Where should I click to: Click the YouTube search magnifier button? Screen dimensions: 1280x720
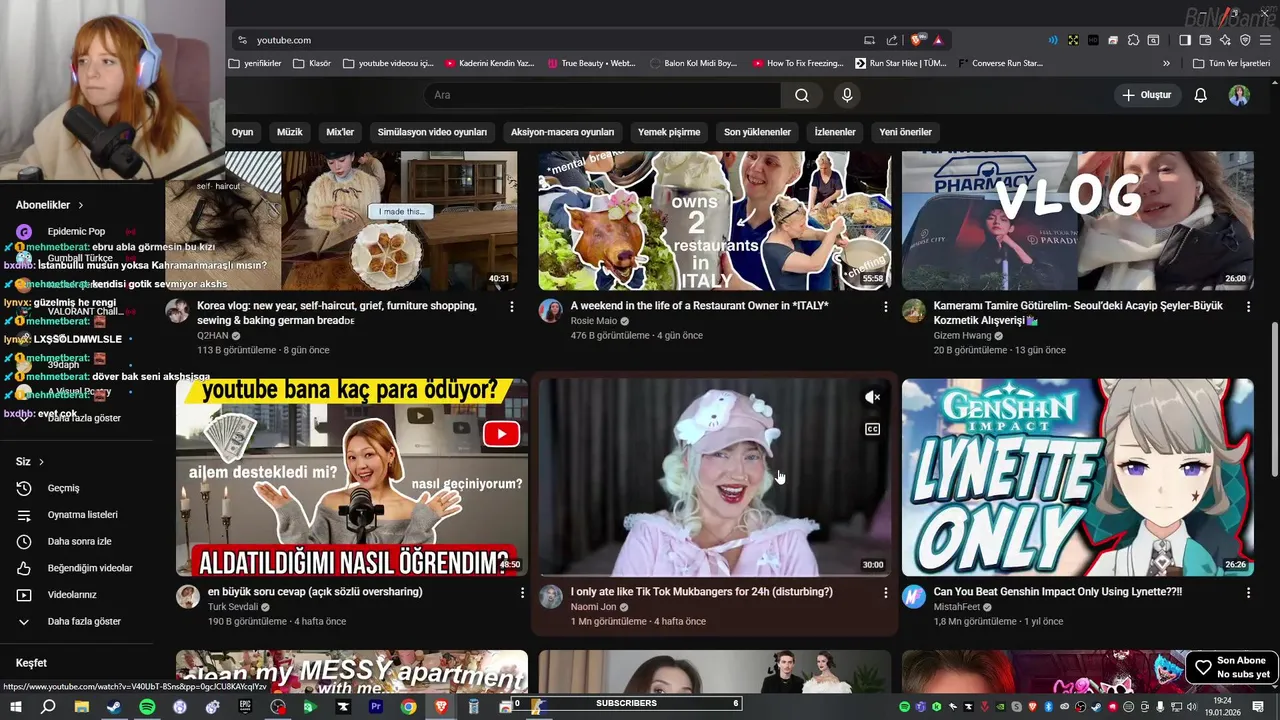[802, 95]
